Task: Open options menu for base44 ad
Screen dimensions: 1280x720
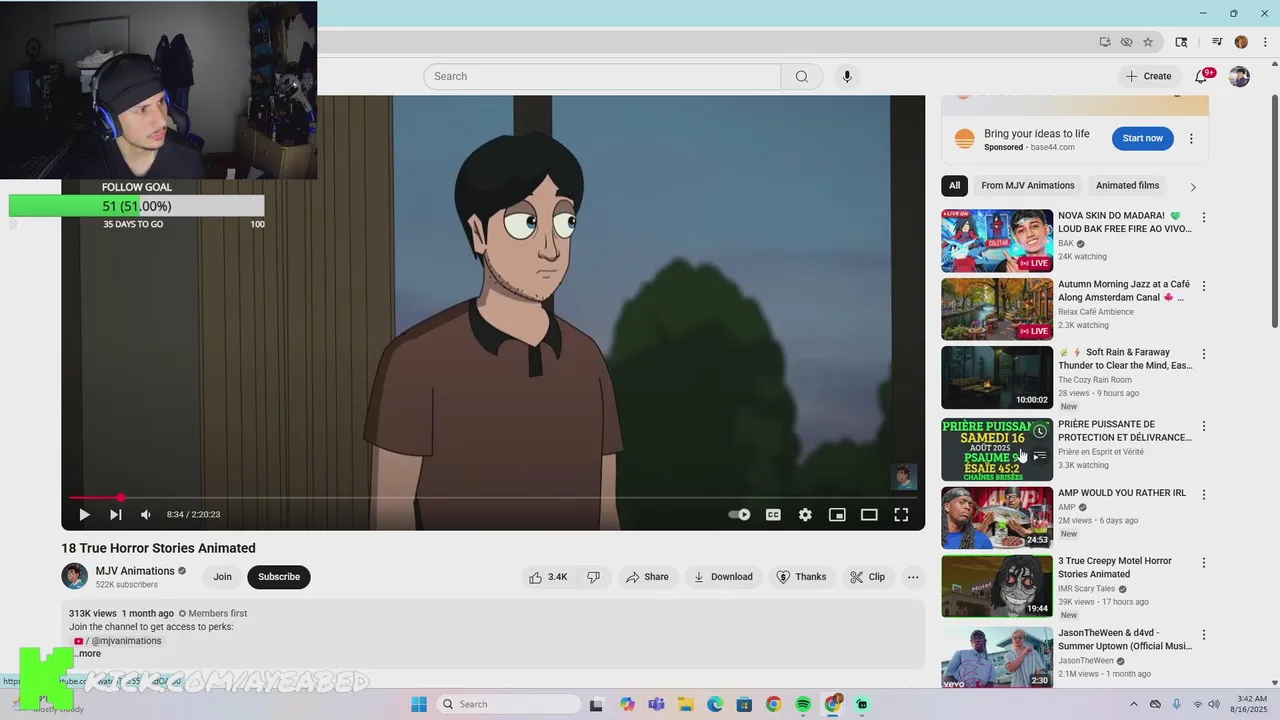Action: click(1191, 139)
